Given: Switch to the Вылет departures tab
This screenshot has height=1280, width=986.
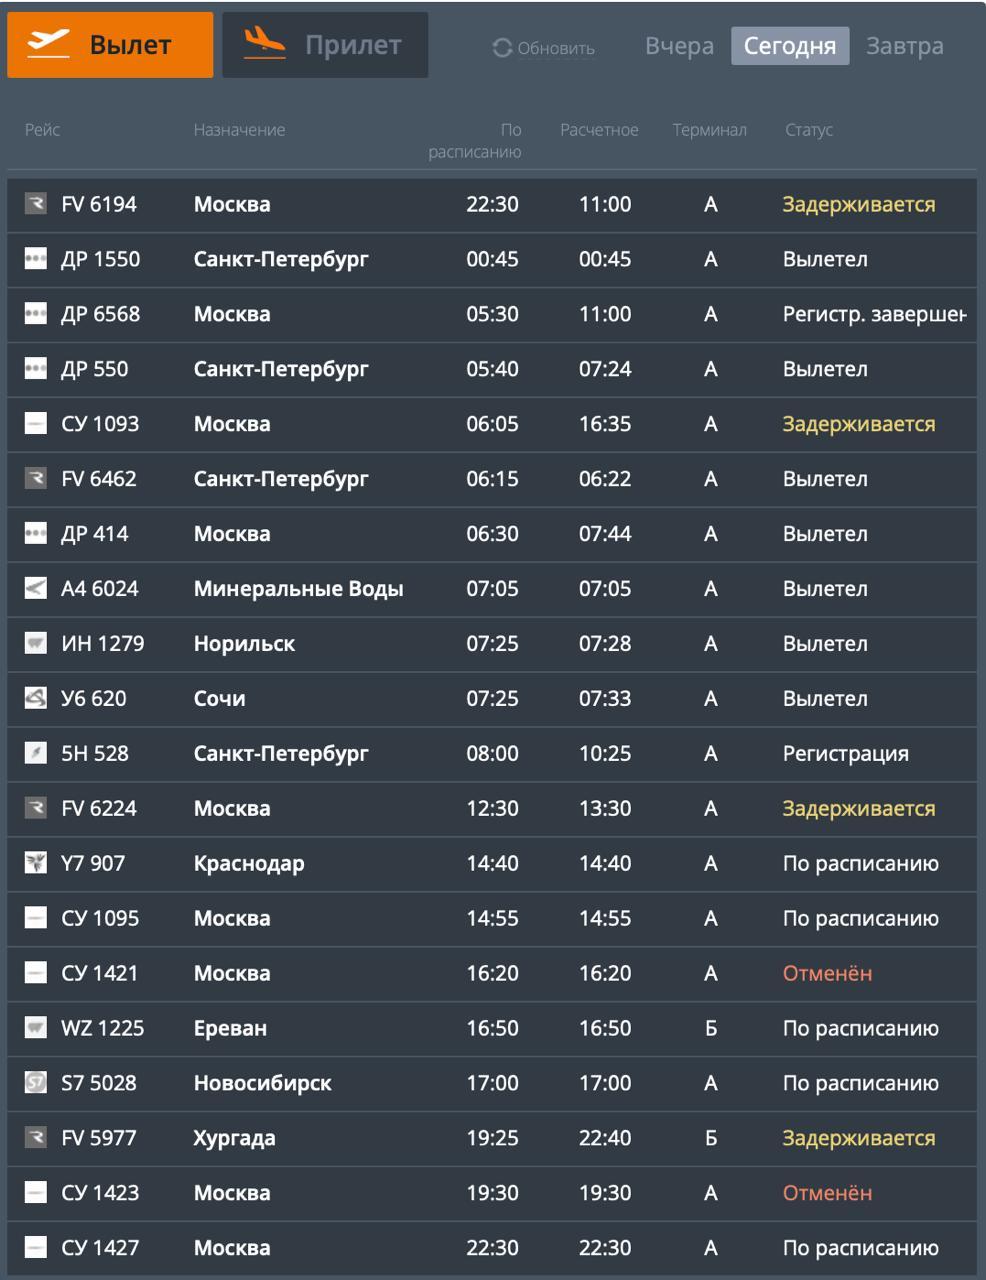Looking at the screenshot, I should [x=110, y=45].
